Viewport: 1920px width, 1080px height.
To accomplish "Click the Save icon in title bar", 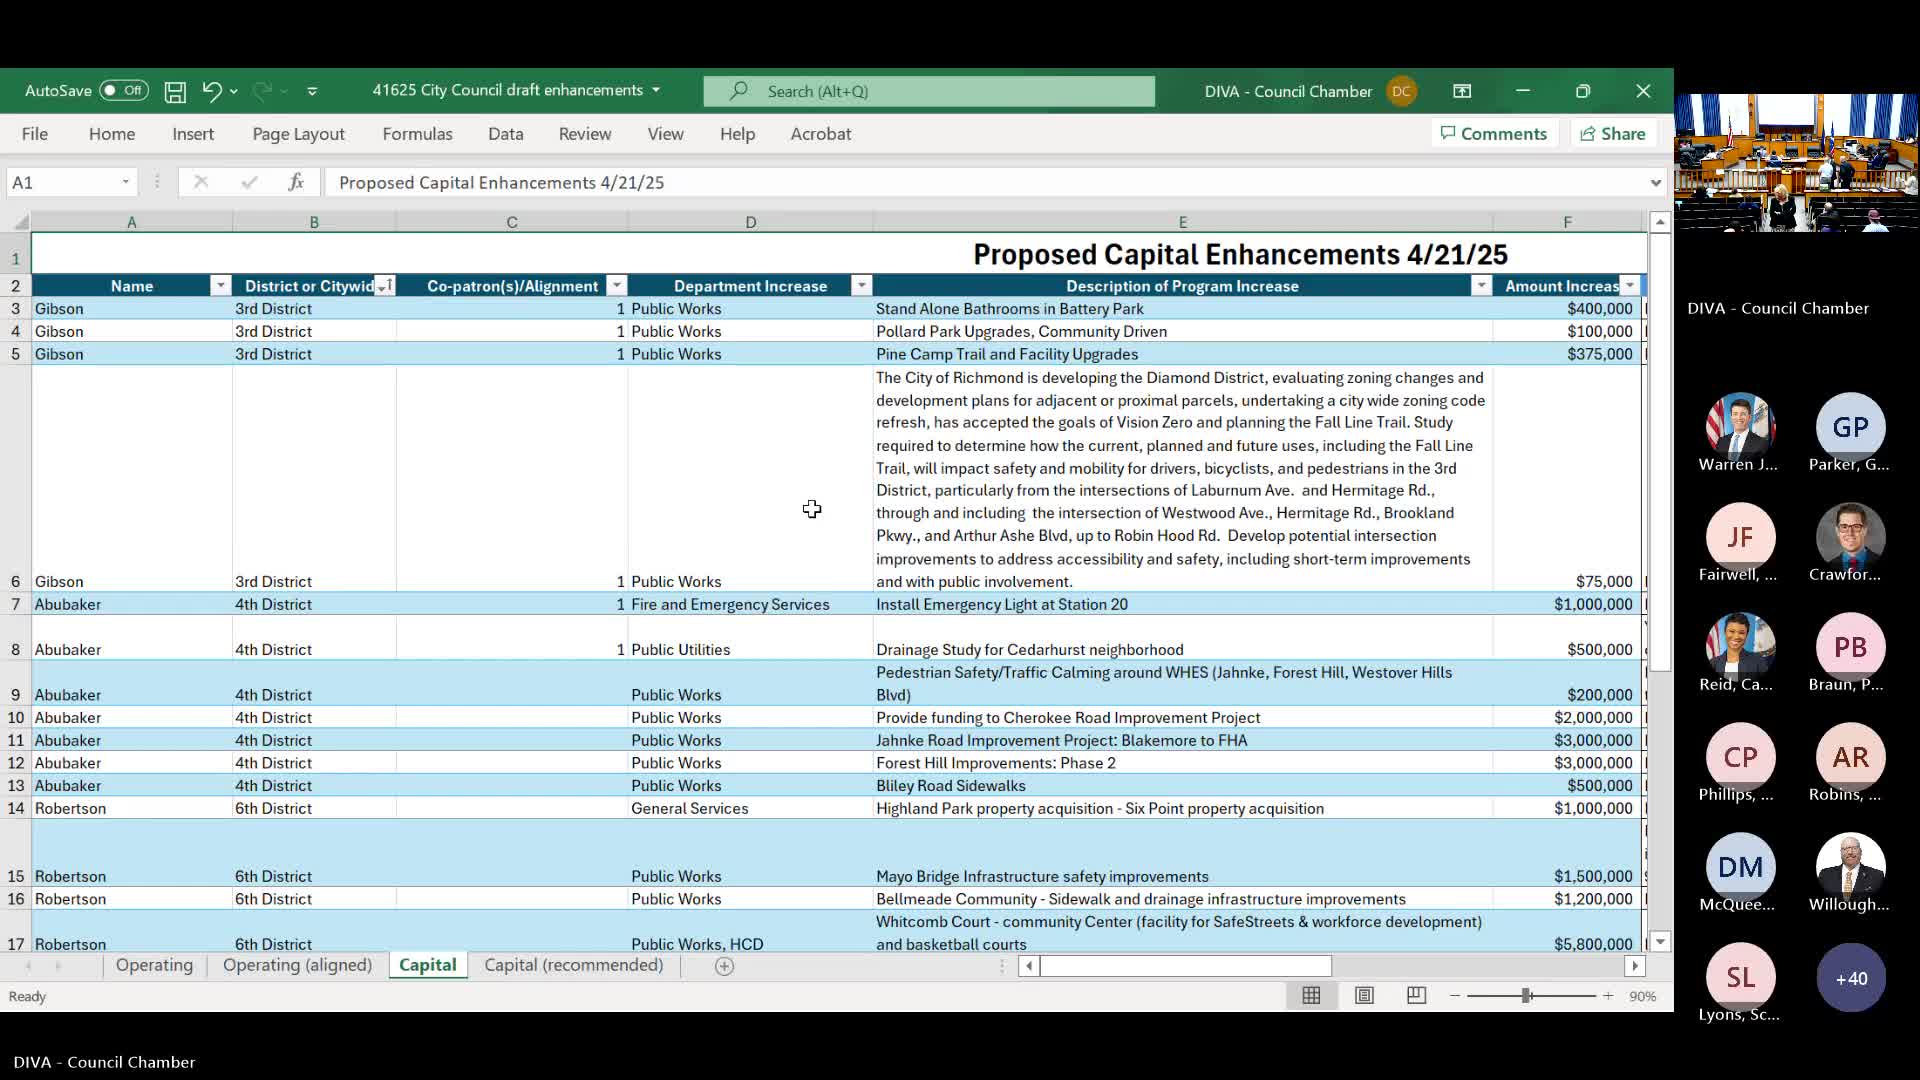I will (175, 91).
